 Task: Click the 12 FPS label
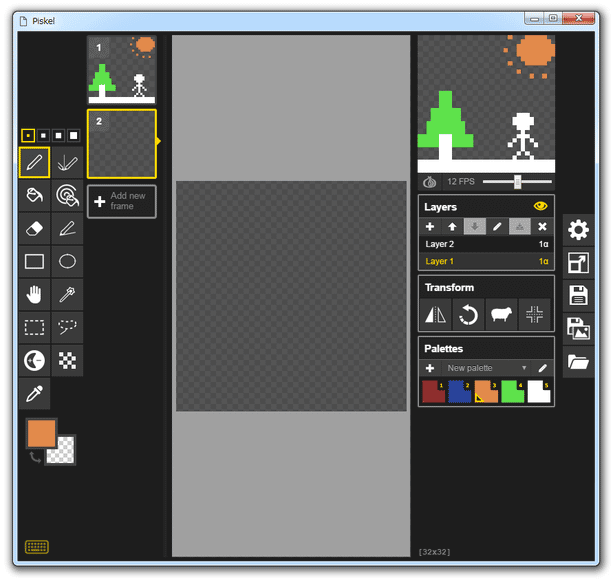point(461,182)
